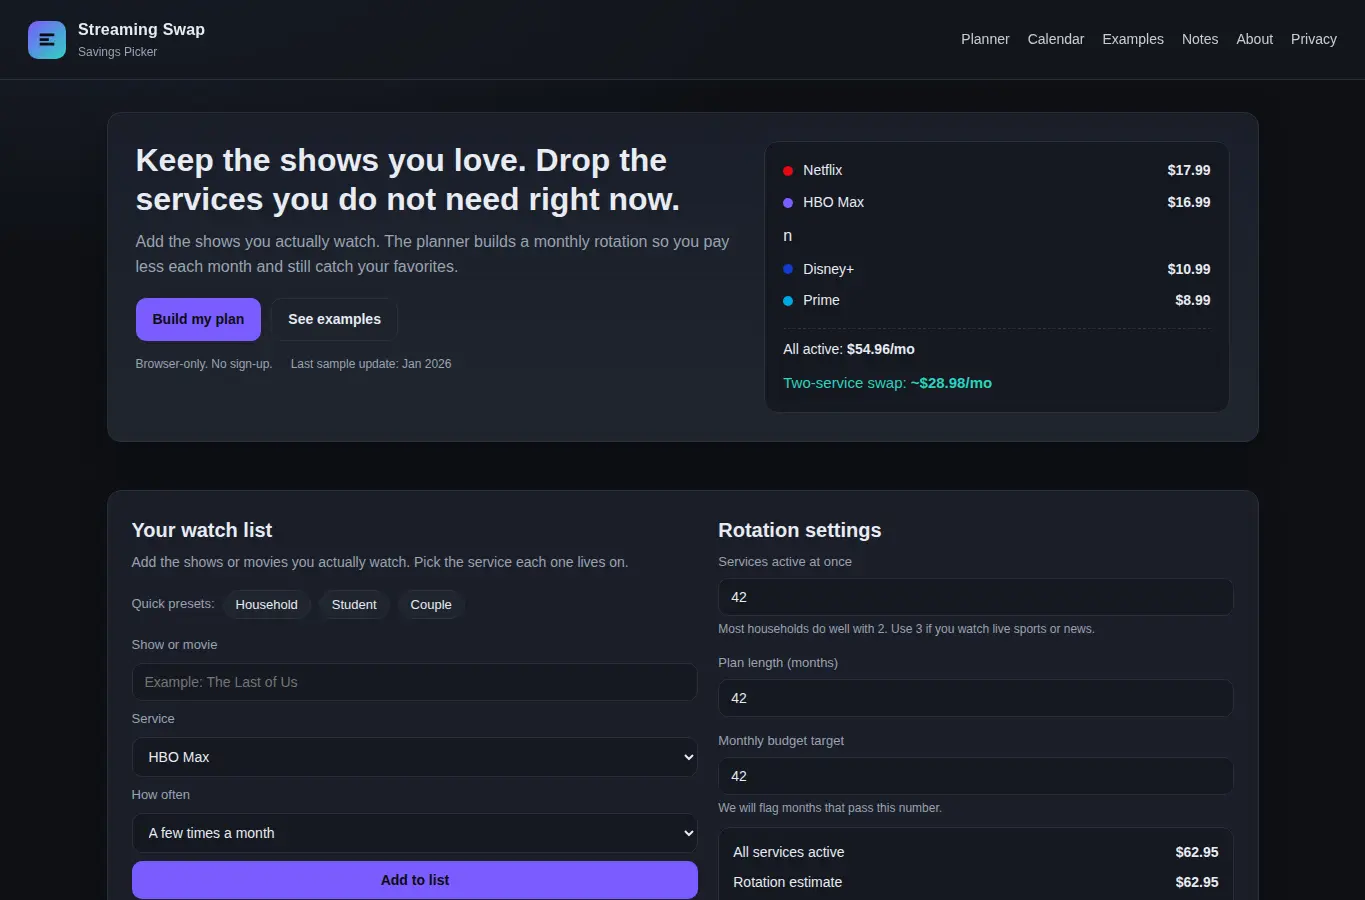Click the purple HBO Max color dot
Screen dimensions: 1365x900
click(x=788, y=203)
